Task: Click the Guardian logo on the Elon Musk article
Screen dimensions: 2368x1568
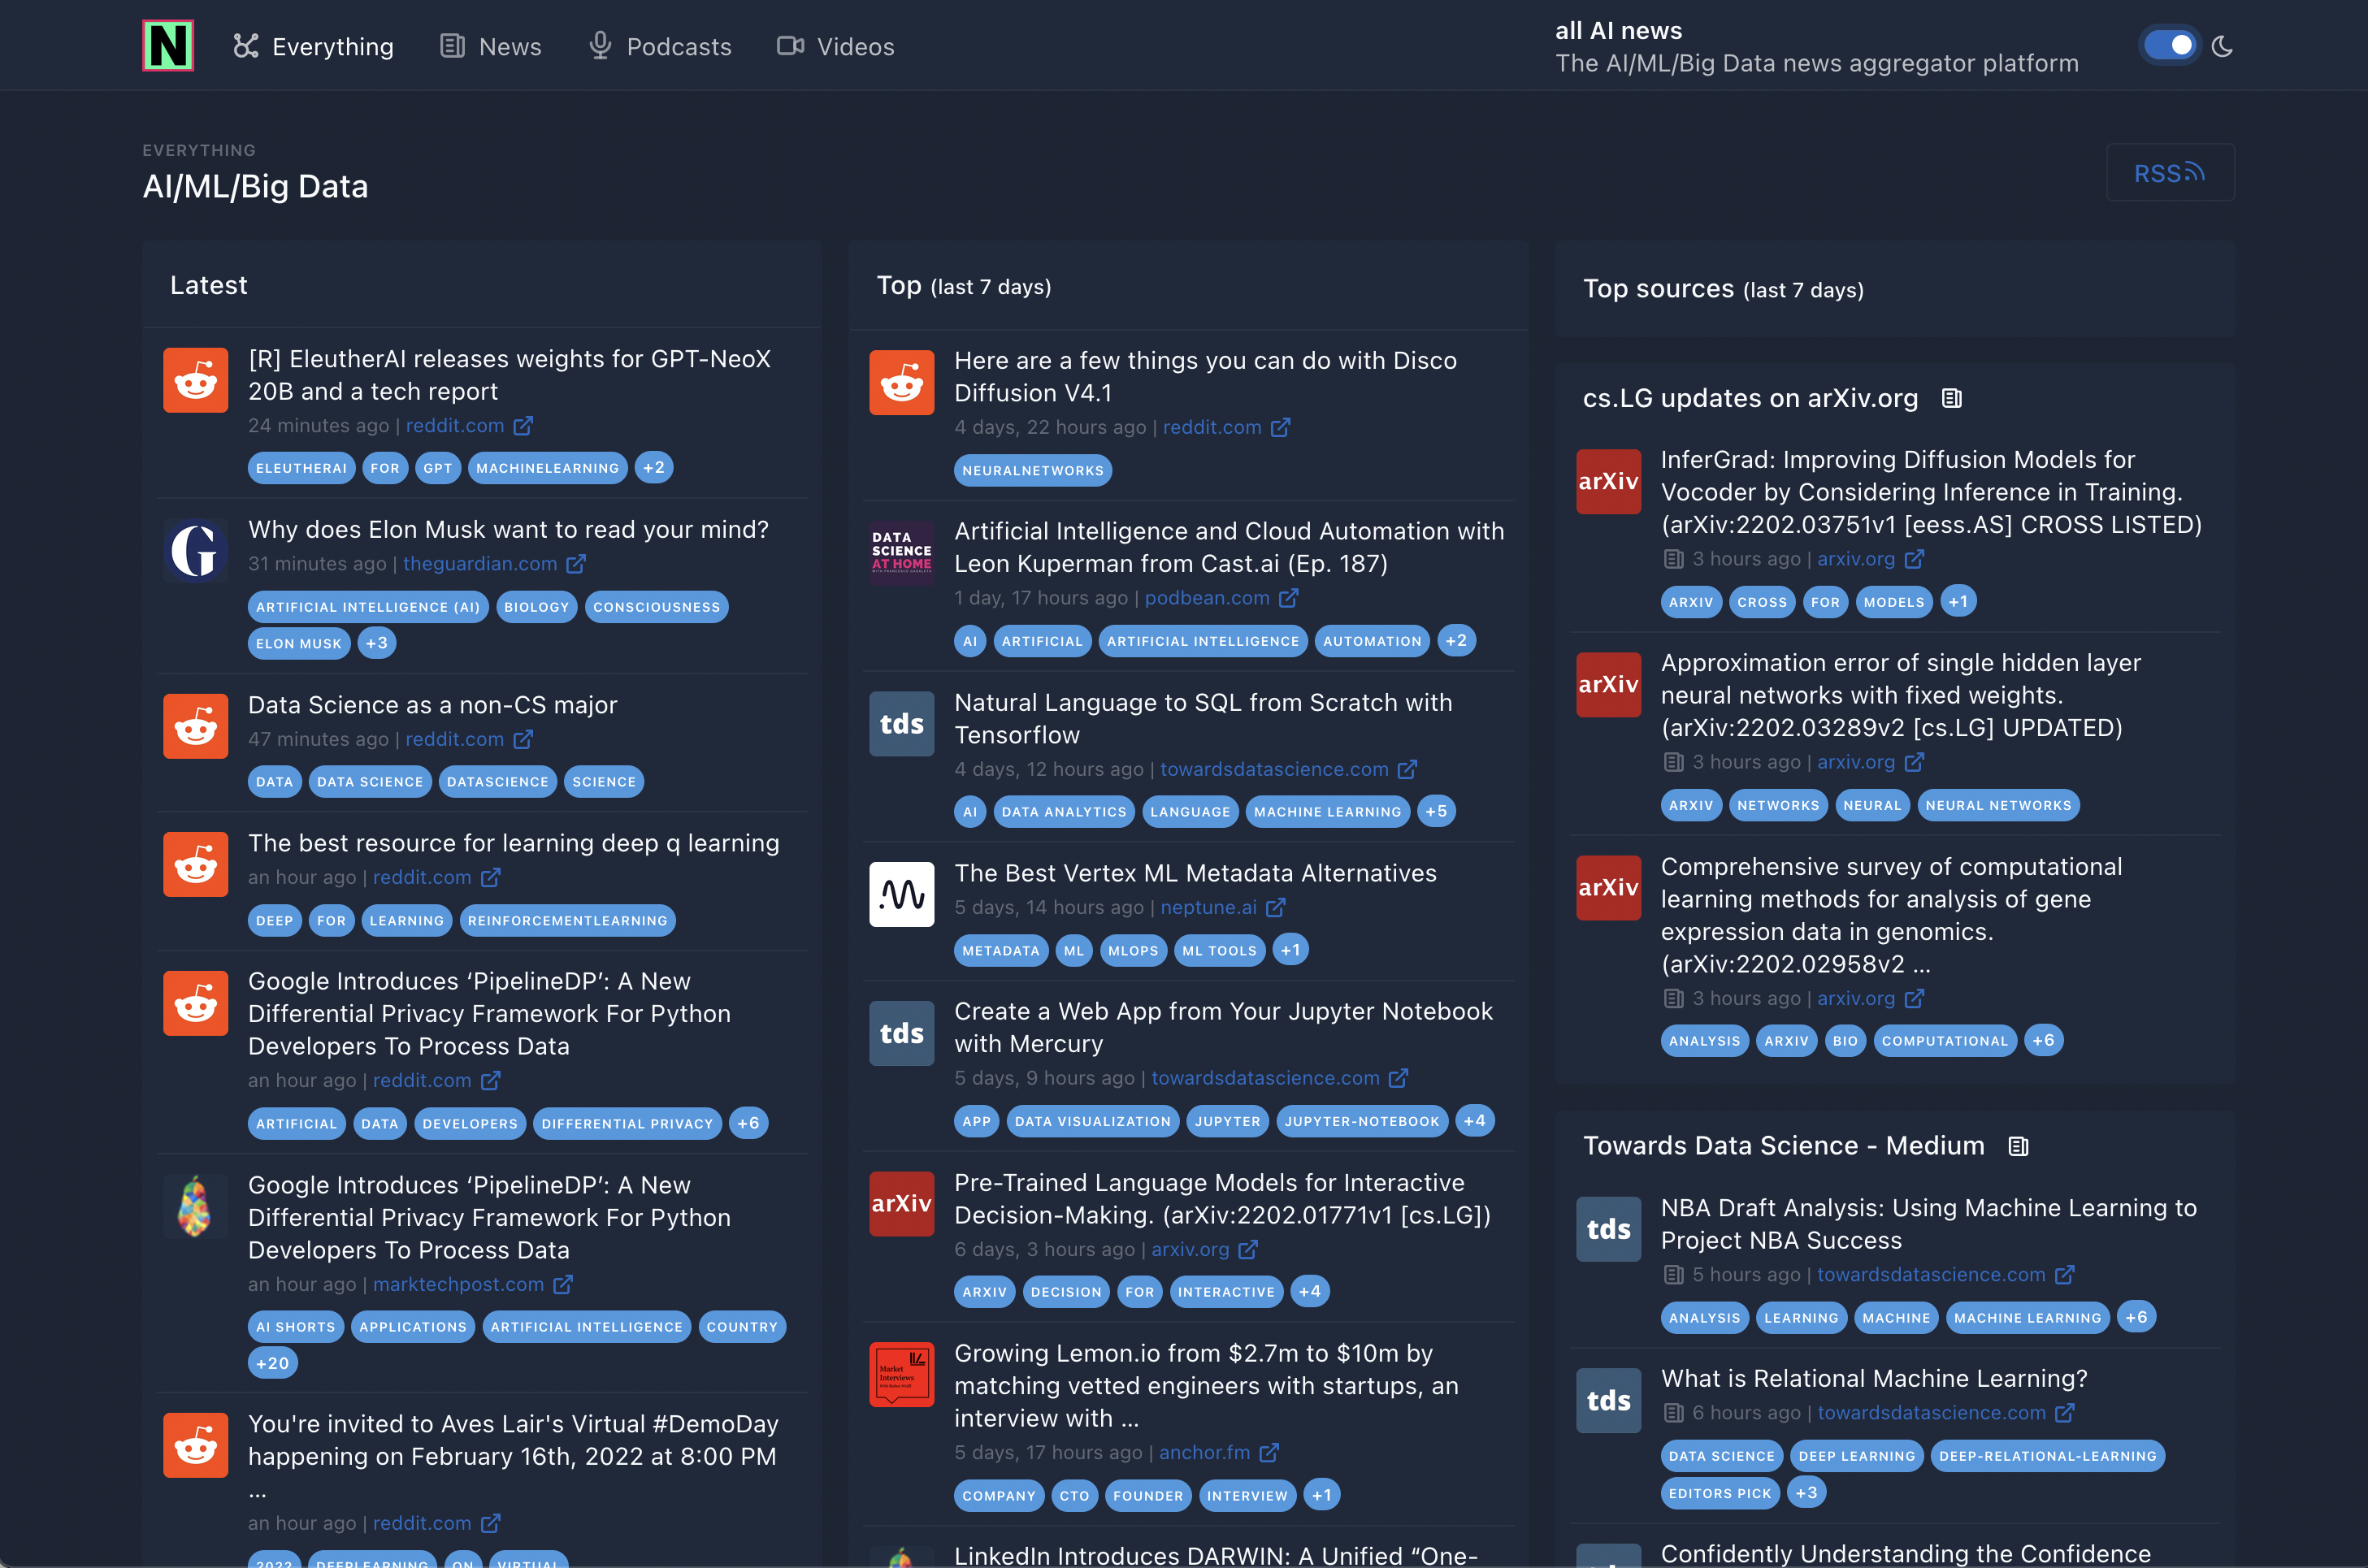Action: 196,550
